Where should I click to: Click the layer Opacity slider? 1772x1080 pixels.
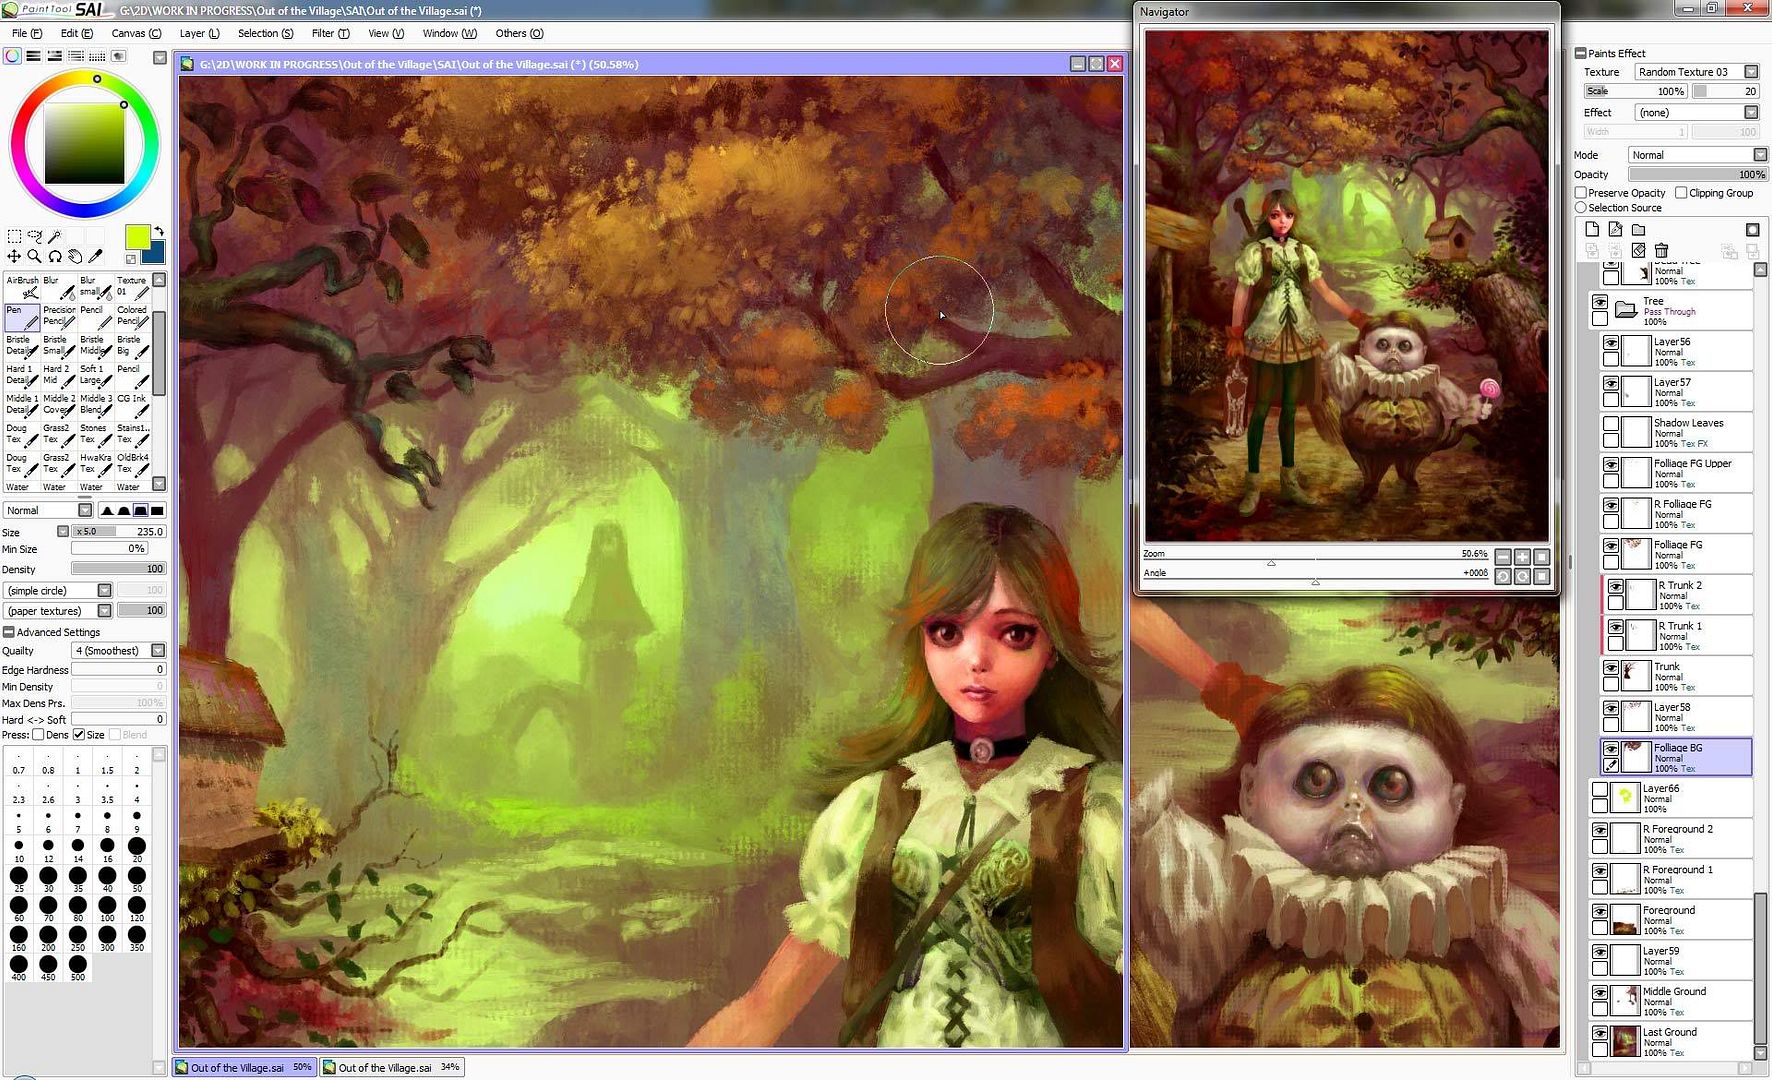[1697, 175]
